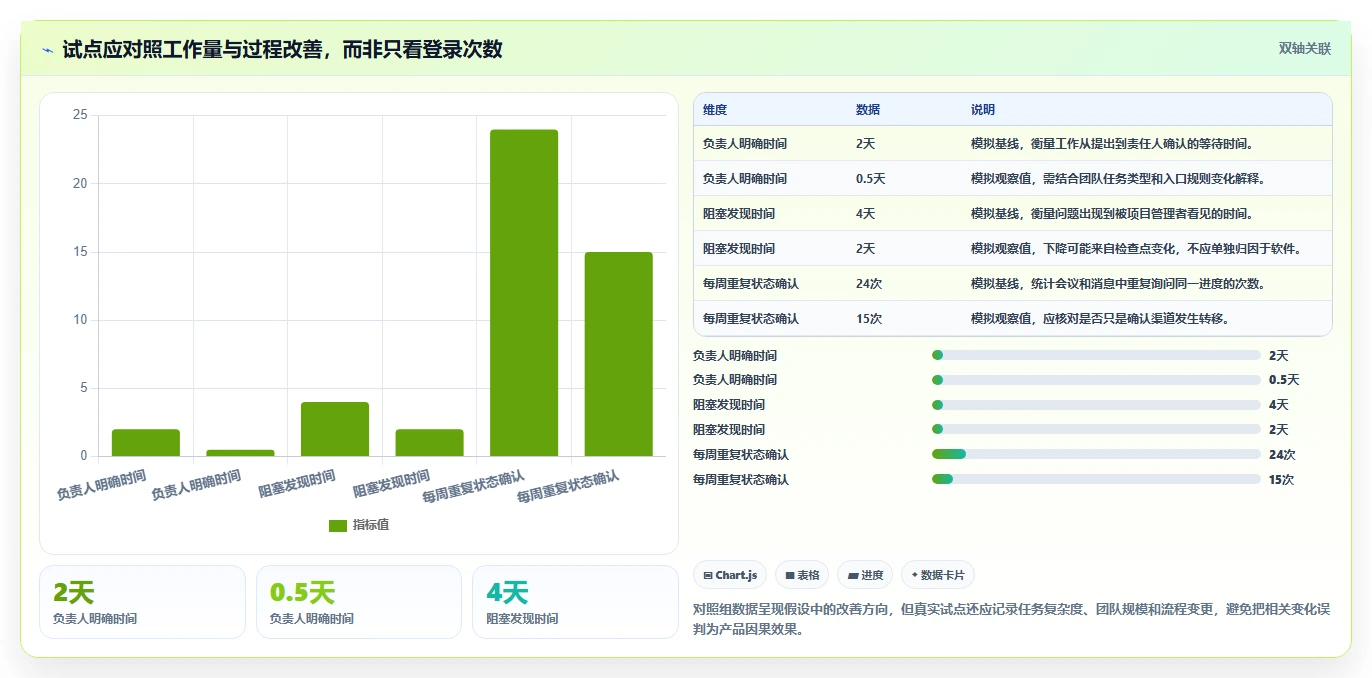Click the y-axis tick label 10
Viewport: 1372px width, 678px height.
point(80,320)
